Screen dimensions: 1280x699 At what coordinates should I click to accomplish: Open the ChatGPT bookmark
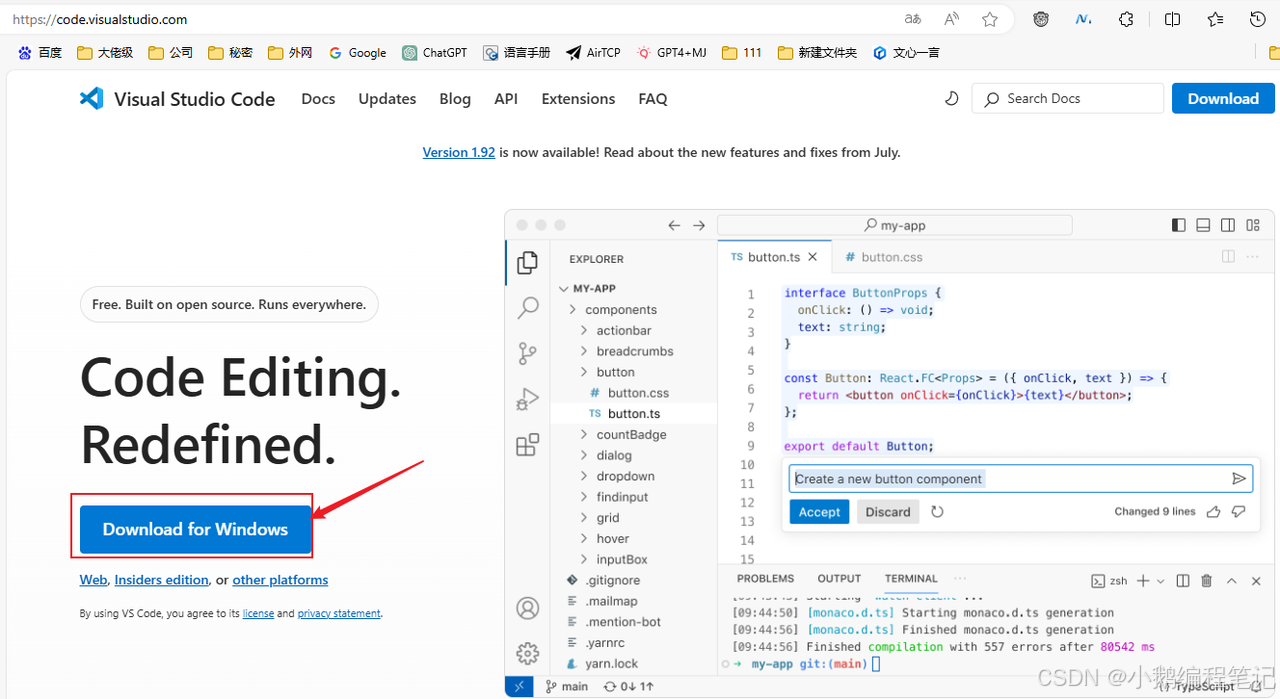pos(435,52)
